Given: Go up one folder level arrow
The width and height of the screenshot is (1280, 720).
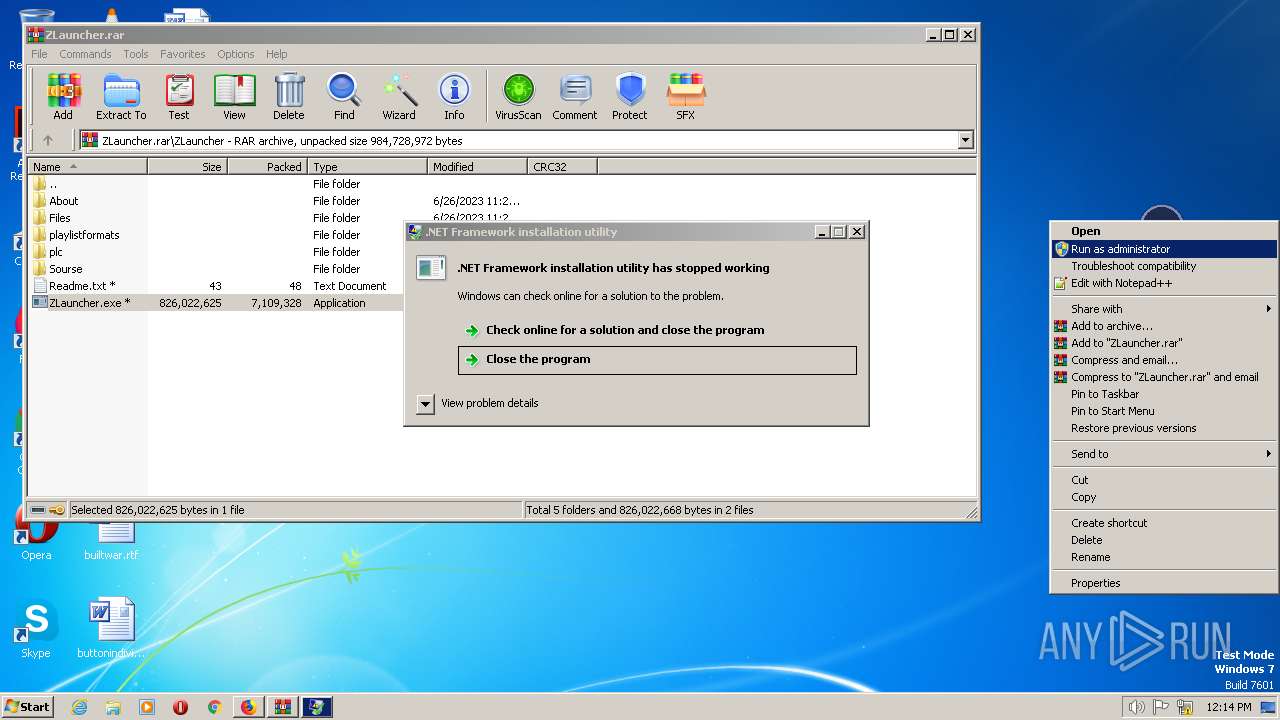Looking at the screenshot, I should point(47,141).
